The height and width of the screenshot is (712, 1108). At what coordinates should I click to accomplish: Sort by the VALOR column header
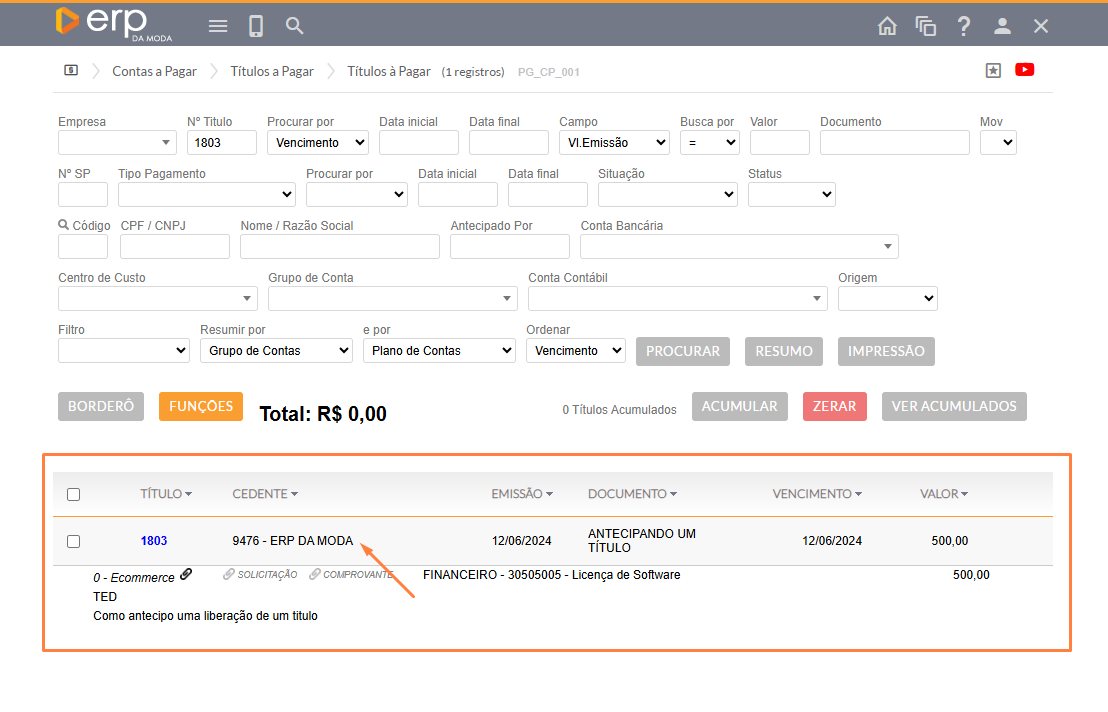[x=943, y=494]
